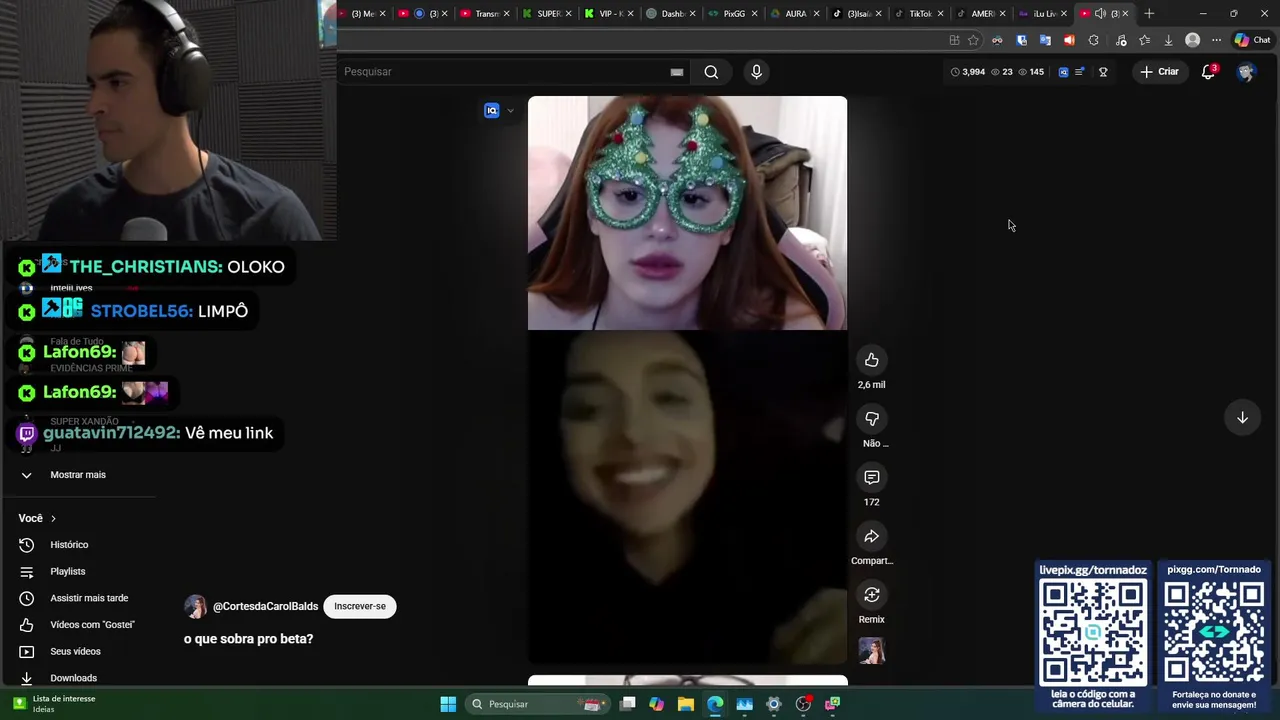The image size is (1280, 720).
Task: Open the account avatar menu
Action: (1245, 72)
